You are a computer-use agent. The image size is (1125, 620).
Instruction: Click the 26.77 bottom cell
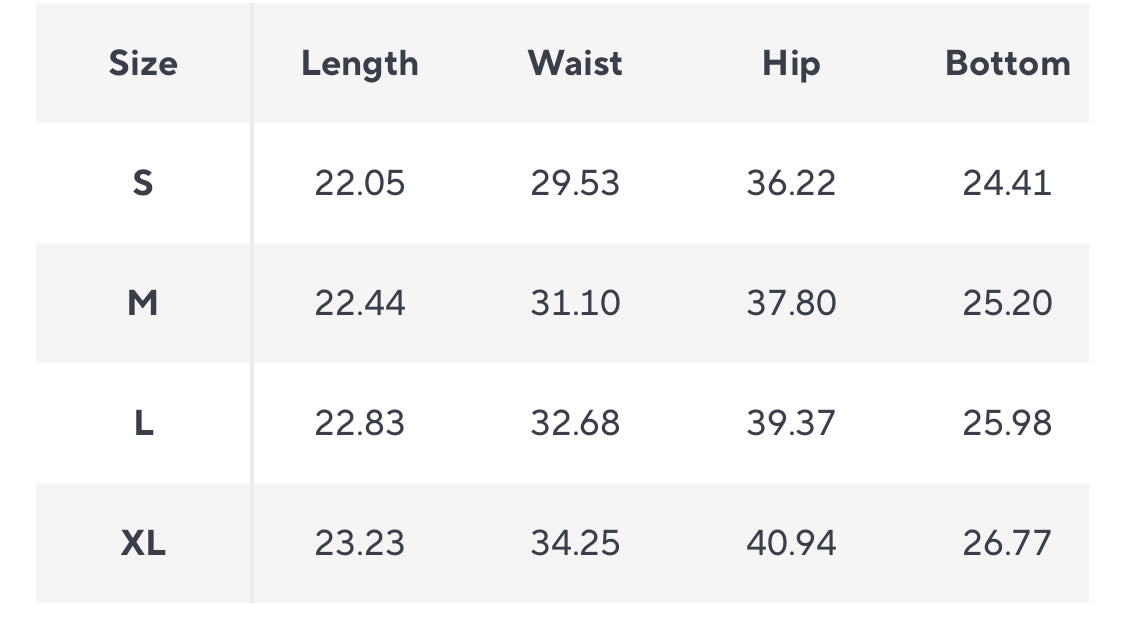click(x=1007, y=542)
